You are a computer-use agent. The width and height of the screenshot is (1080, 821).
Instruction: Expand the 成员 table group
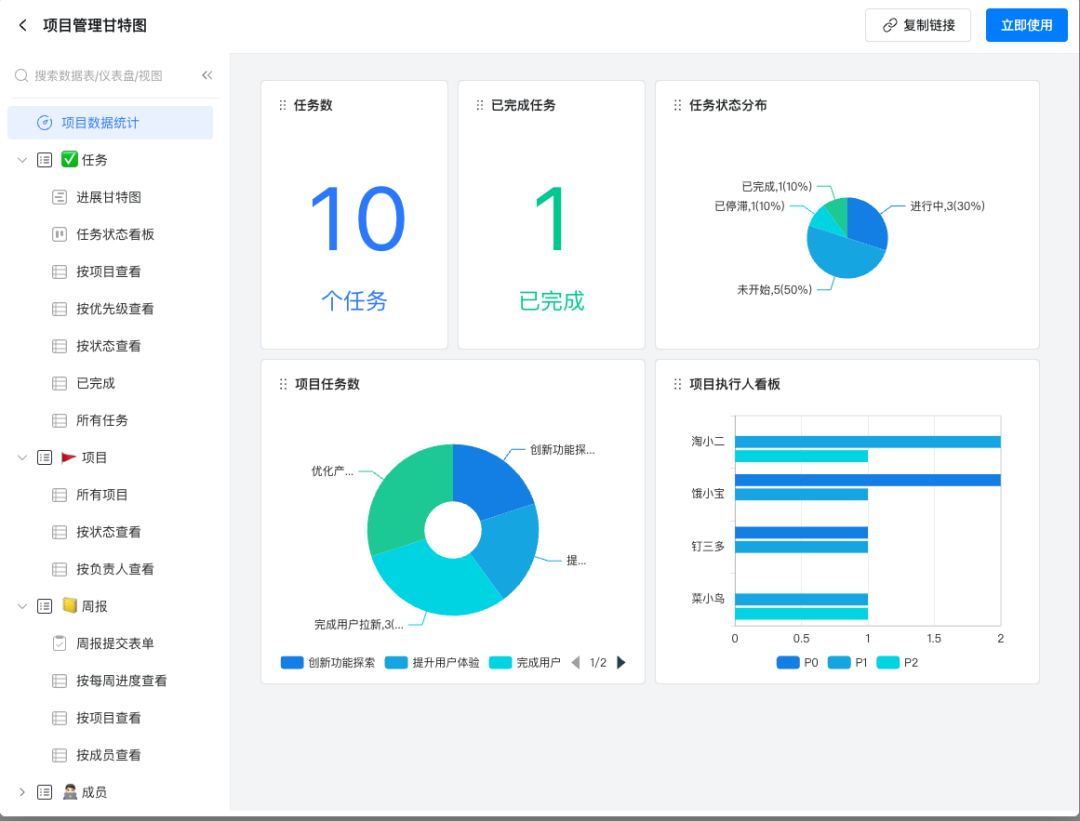point(22,792)
